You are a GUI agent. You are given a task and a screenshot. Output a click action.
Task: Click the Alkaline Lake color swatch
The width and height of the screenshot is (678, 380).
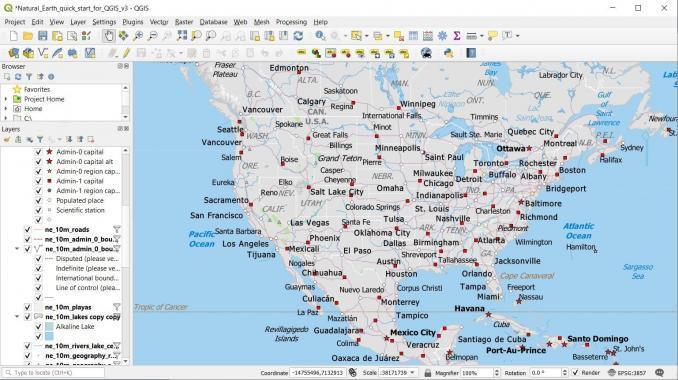[x=49, y=327]
